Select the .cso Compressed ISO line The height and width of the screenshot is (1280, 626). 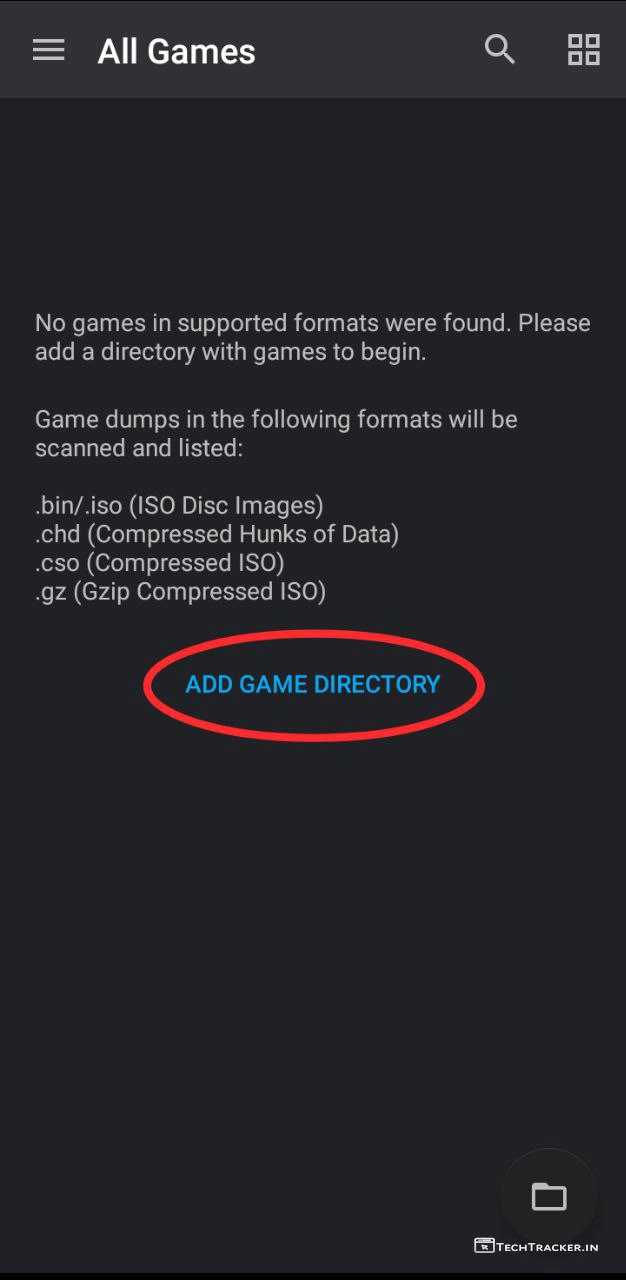[x=160, y=563]
